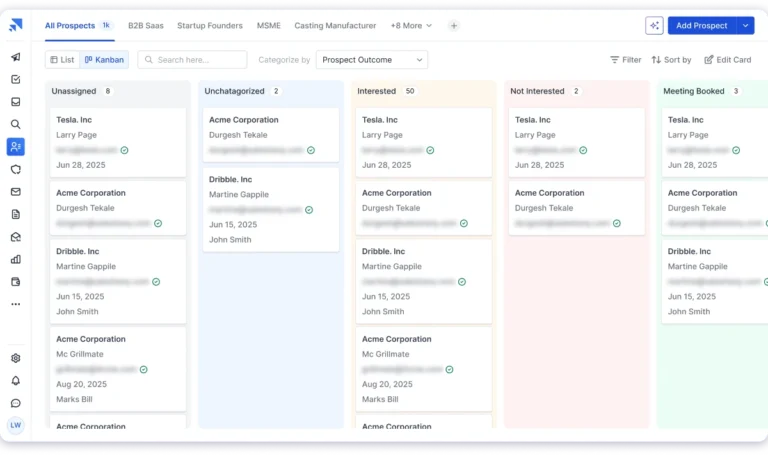The image size is (768, 455).
Task: Click the AI sparkle icon beside Add Prospect
Action: tap(654, 25)
